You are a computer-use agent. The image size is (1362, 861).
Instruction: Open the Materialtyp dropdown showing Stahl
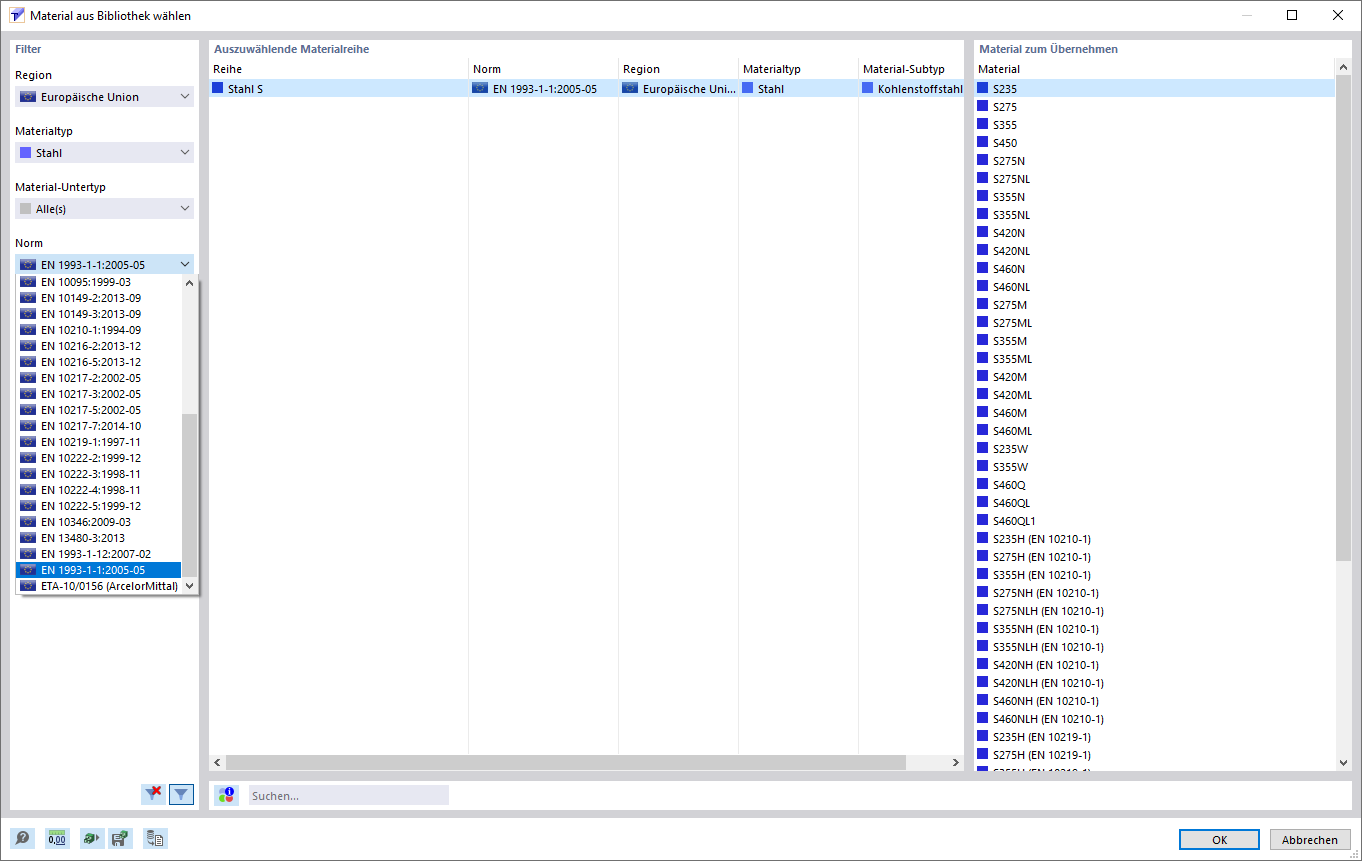(104, 153)
